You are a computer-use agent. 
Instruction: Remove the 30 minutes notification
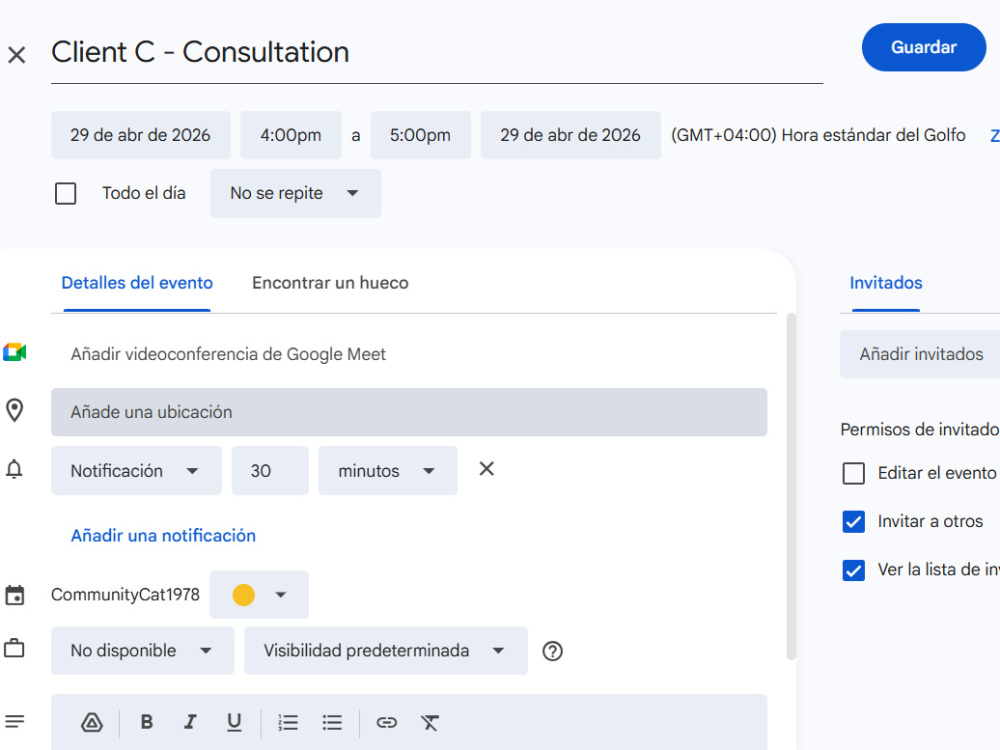click(x=487, y=469)
